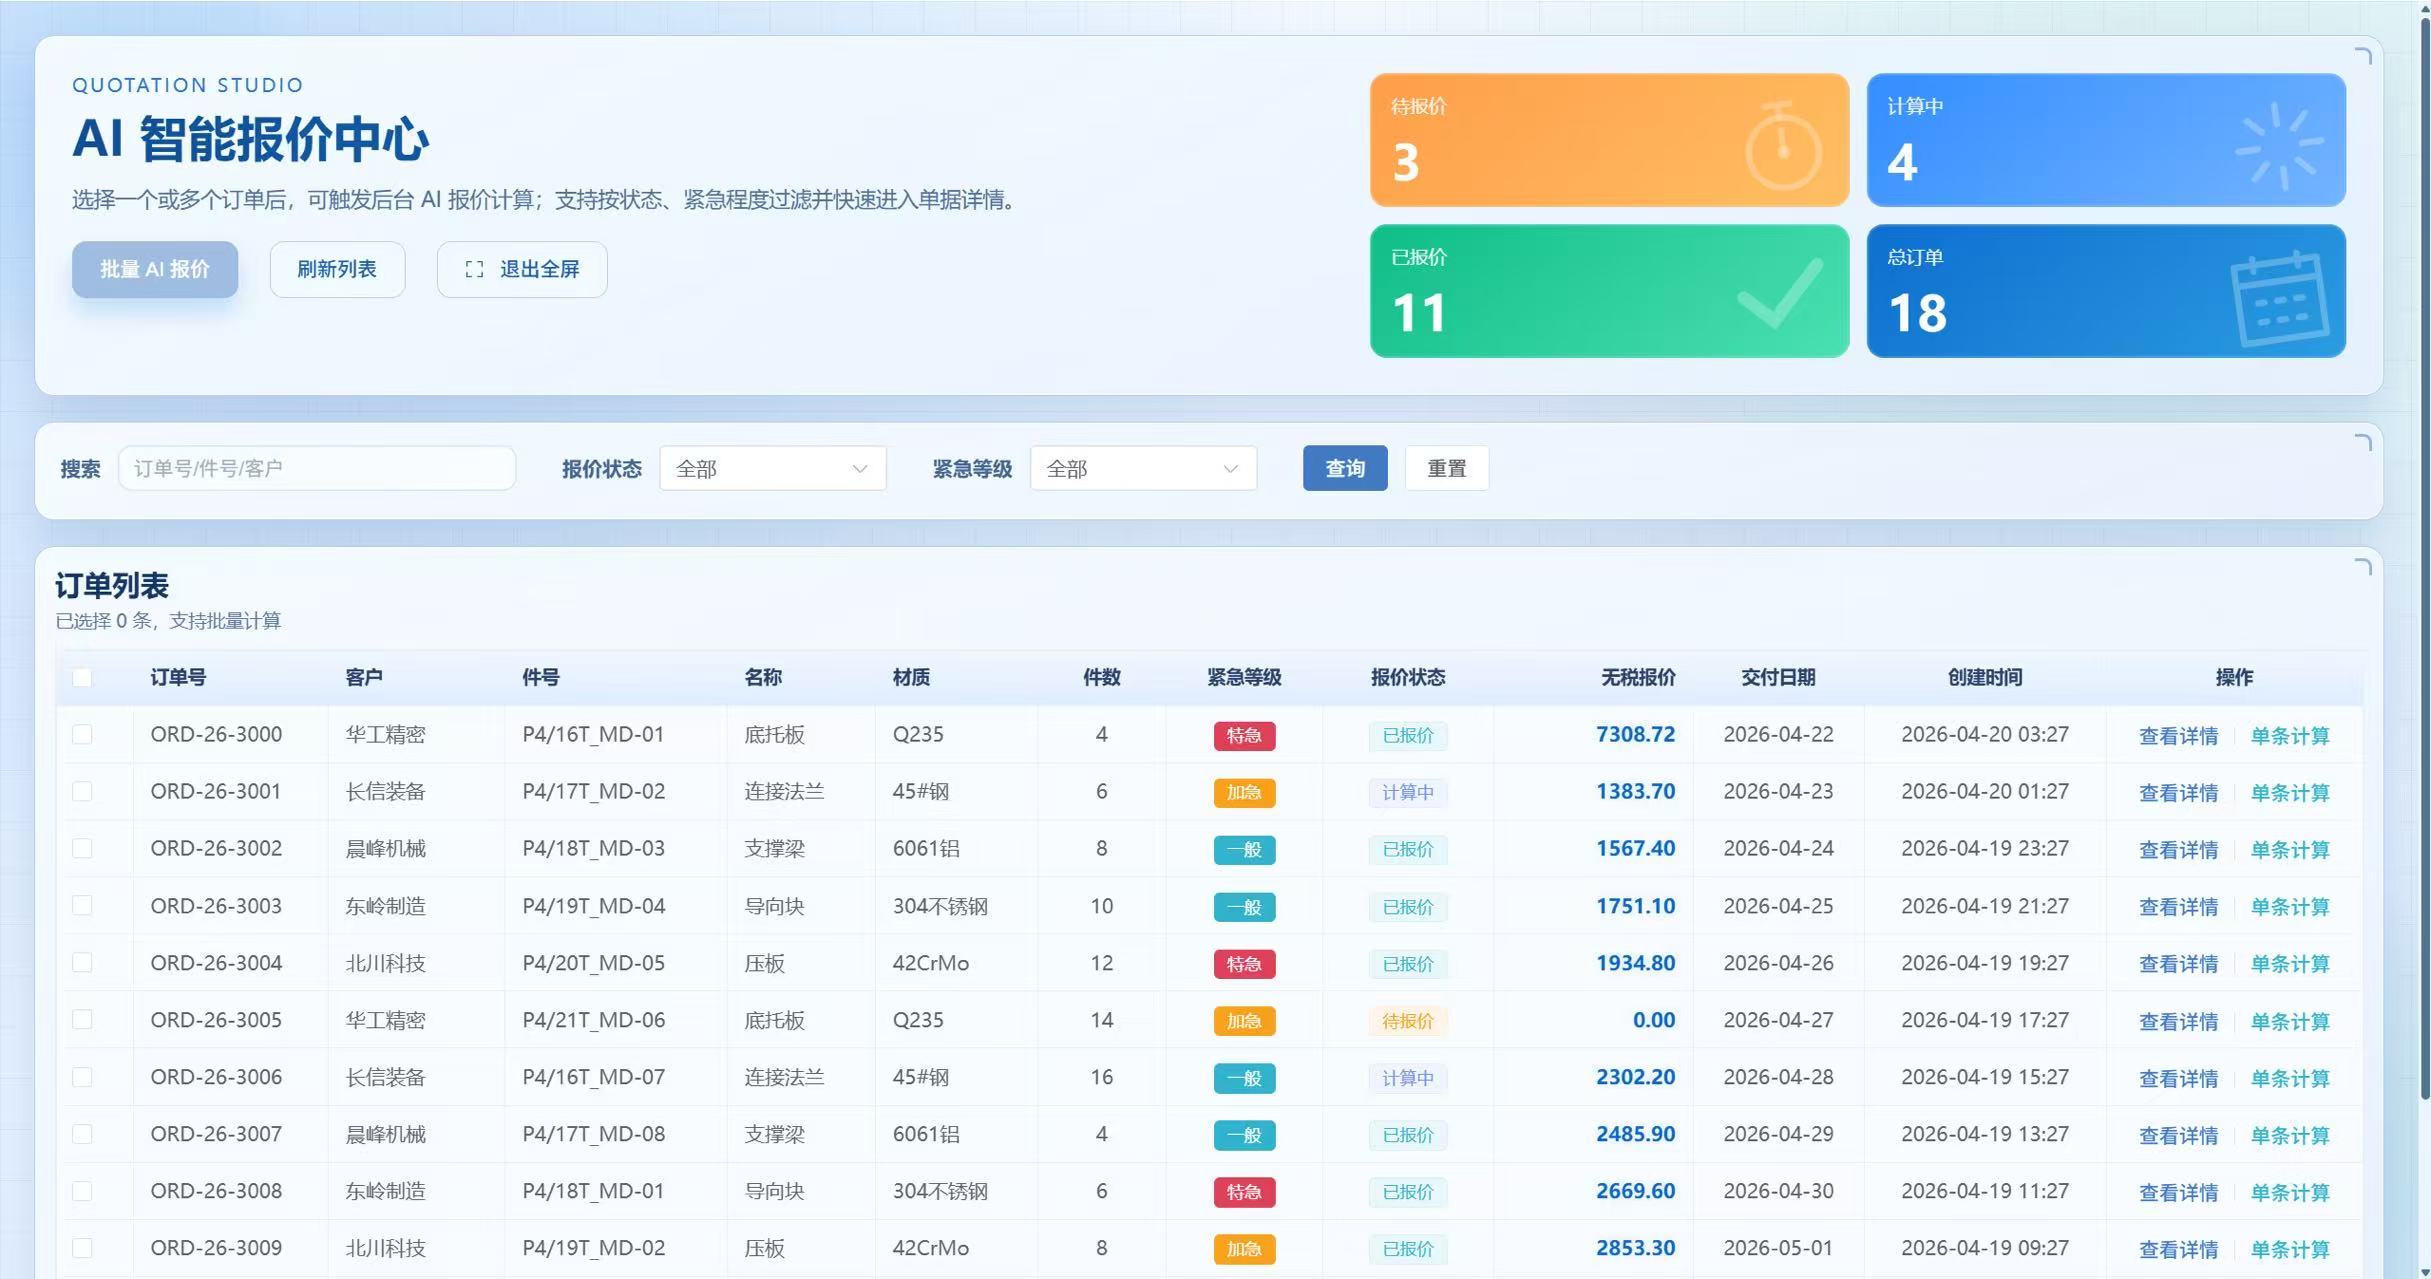Image resolution: width=2431 pixels, height=1279 pixels.
Task: Focus the 订单号/件号/客户 search field
Action: pos(316,469)
